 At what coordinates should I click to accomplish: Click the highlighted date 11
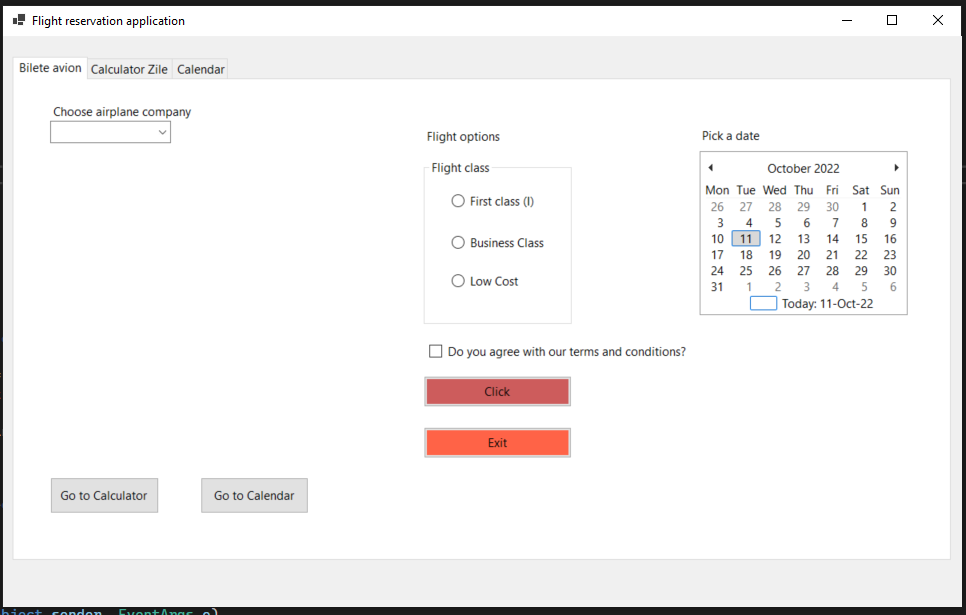click(x=745, y=238)
